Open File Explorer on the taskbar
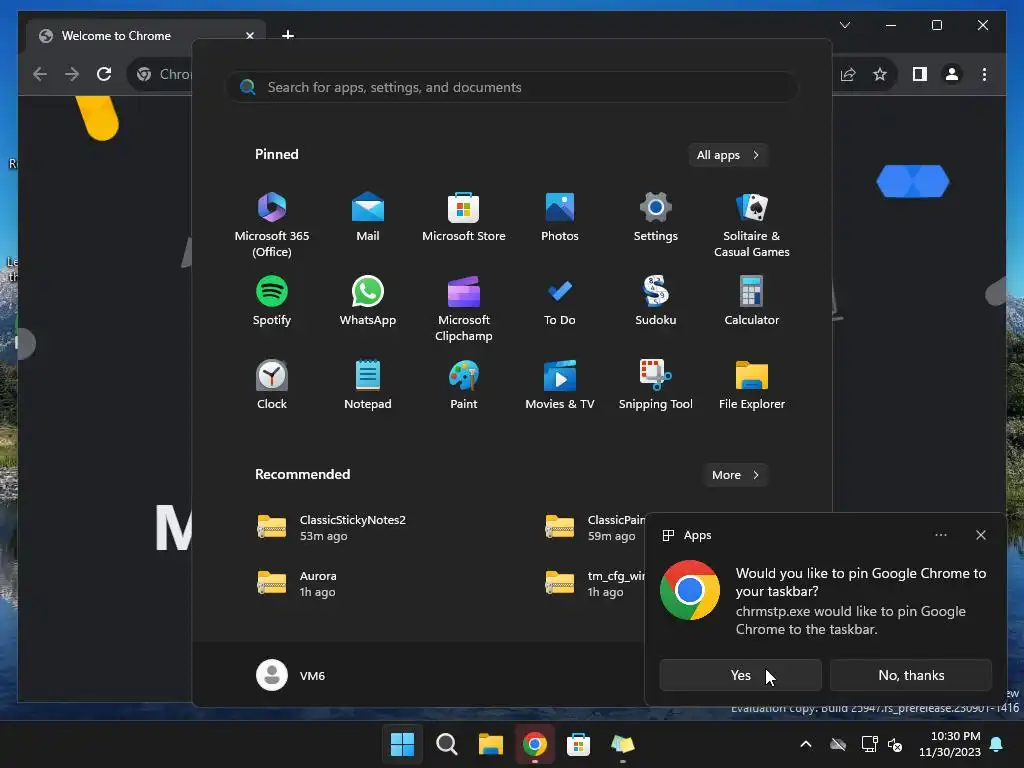Screen dimensions: 1024x768 click(x=490, y=744)
